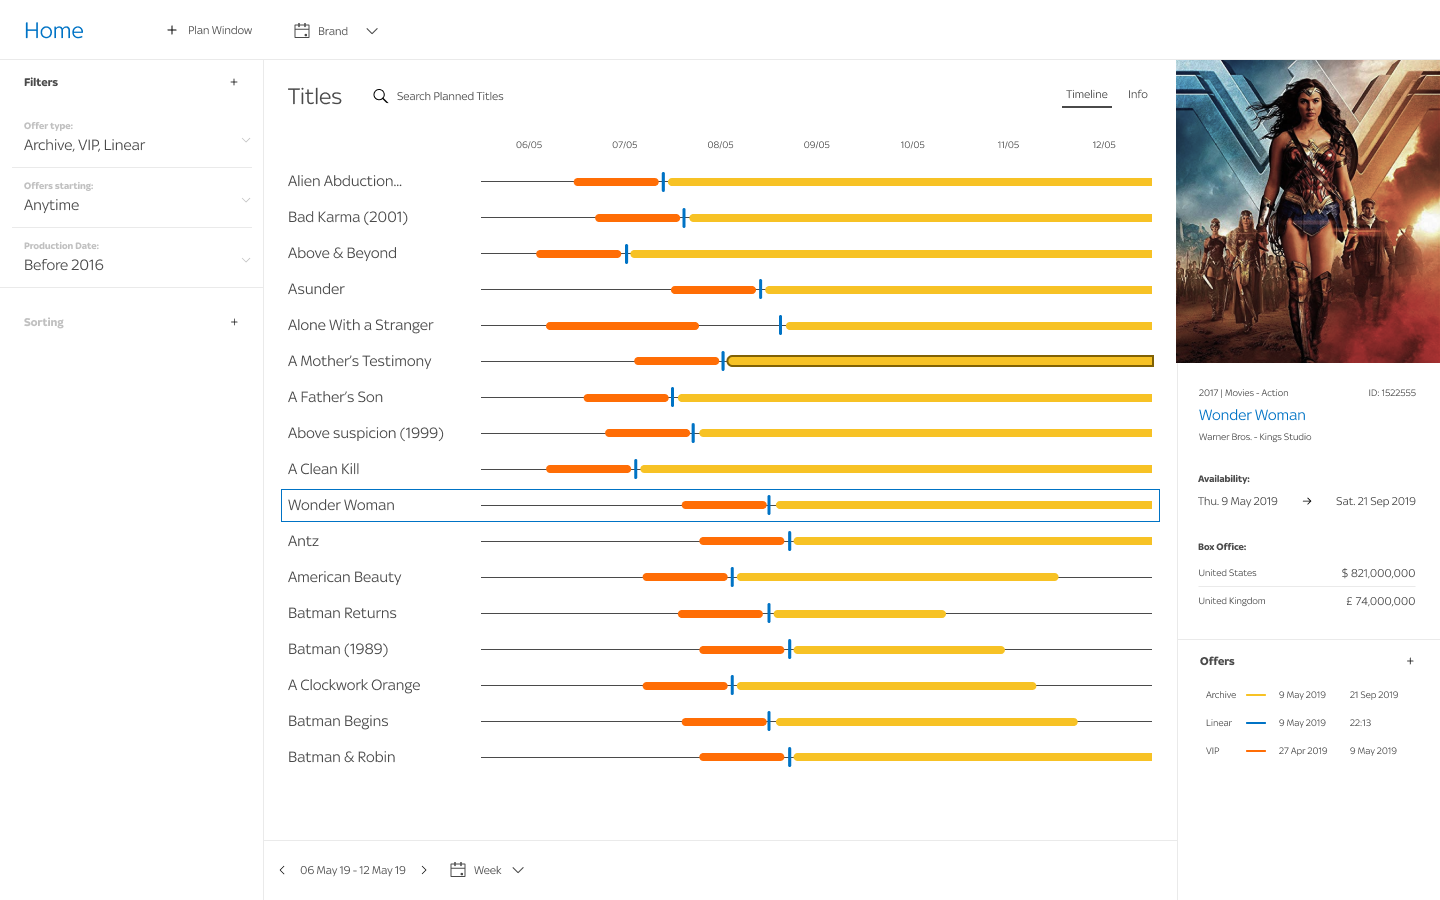
Task: Select the Batman Begins title
Action: click(x=338, y=721)
